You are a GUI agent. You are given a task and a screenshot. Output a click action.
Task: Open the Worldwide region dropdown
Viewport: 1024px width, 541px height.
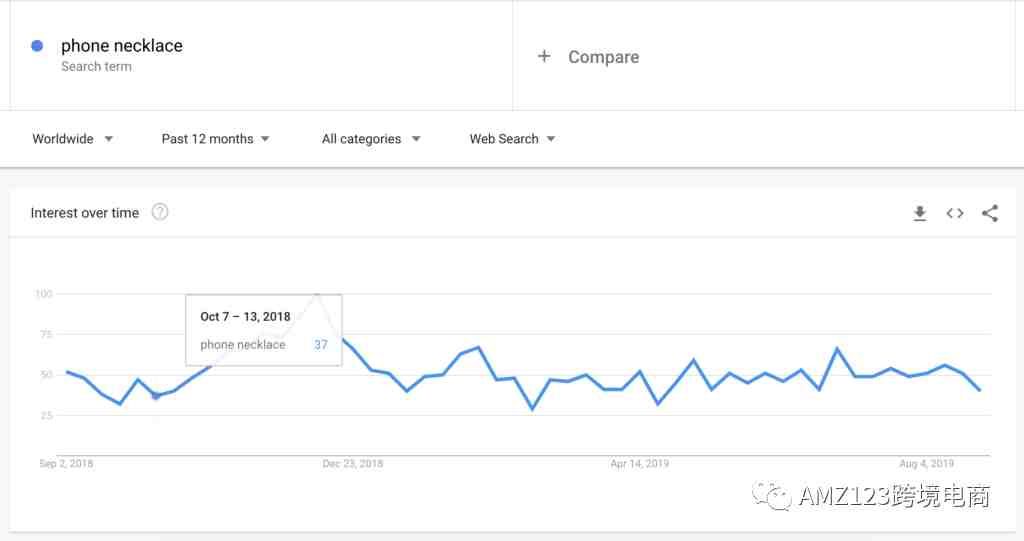[72, 139]
